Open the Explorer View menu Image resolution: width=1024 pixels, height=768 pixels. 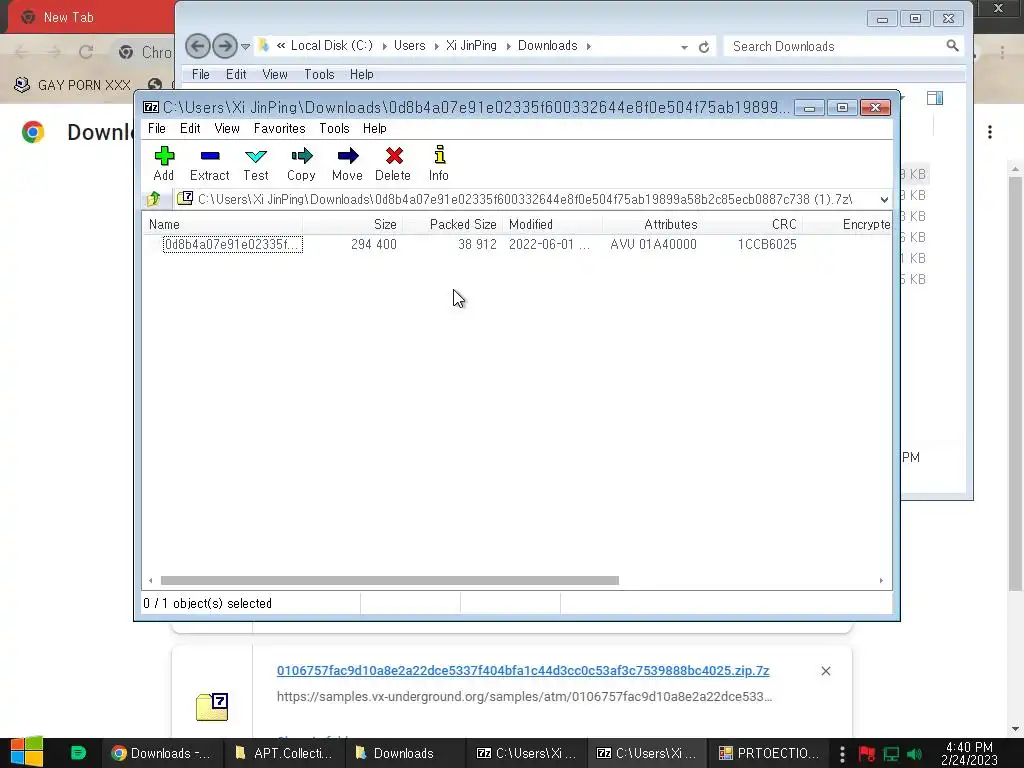point(275,74)
